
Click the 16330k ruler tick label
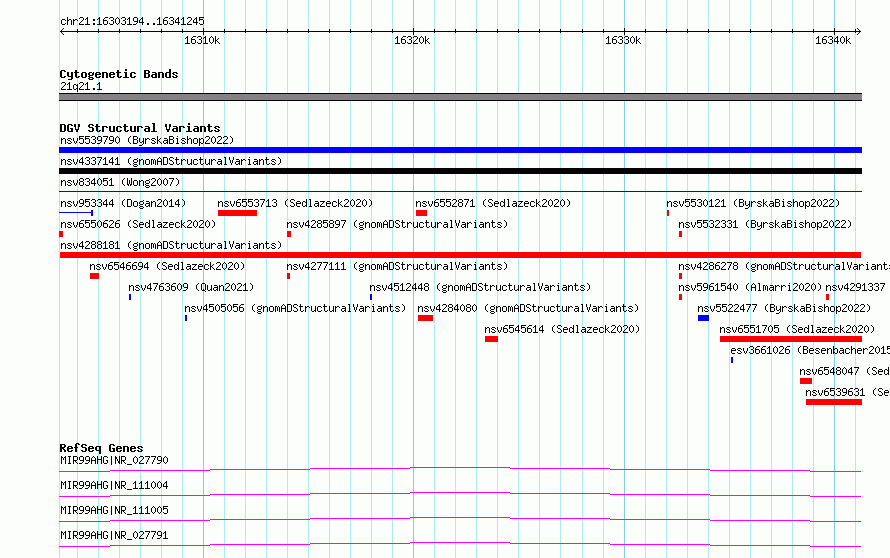pyautogui.click(x=623, y=40)
